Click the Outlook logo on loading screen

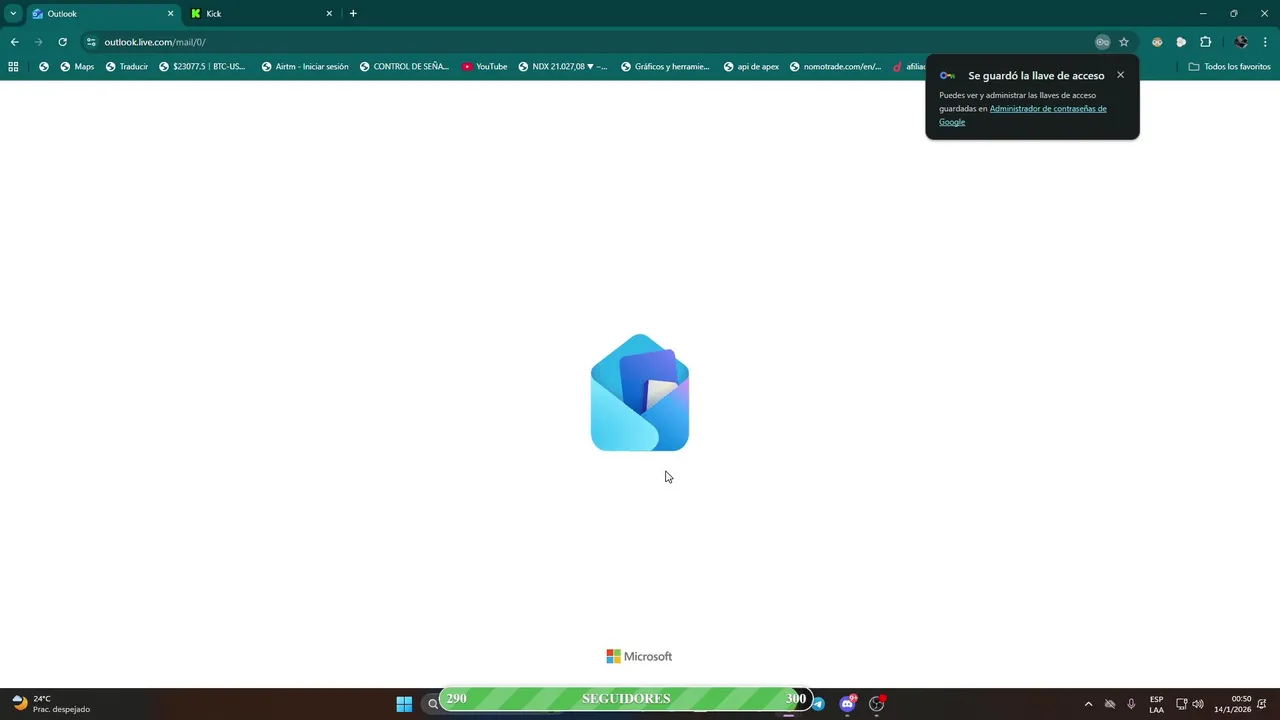pos(640,392)
